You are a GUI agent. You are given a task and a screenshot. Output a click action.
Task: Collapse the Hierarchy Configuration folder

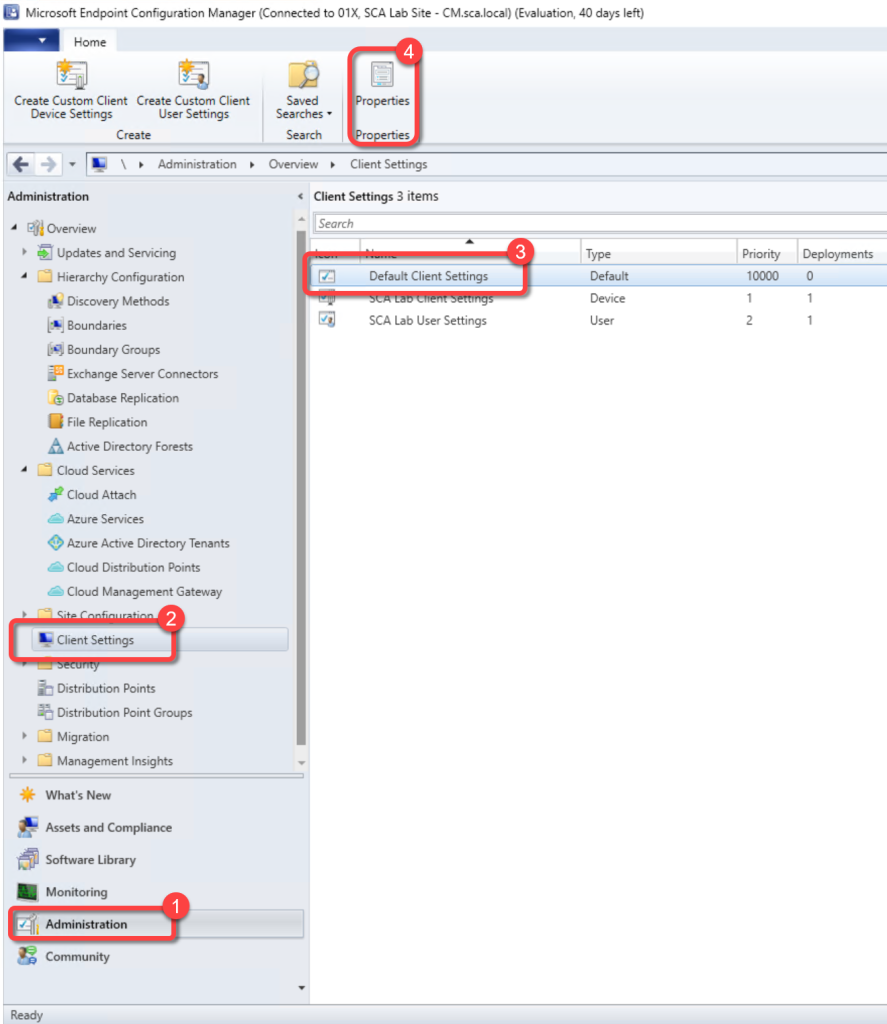[x=25, y=277]
